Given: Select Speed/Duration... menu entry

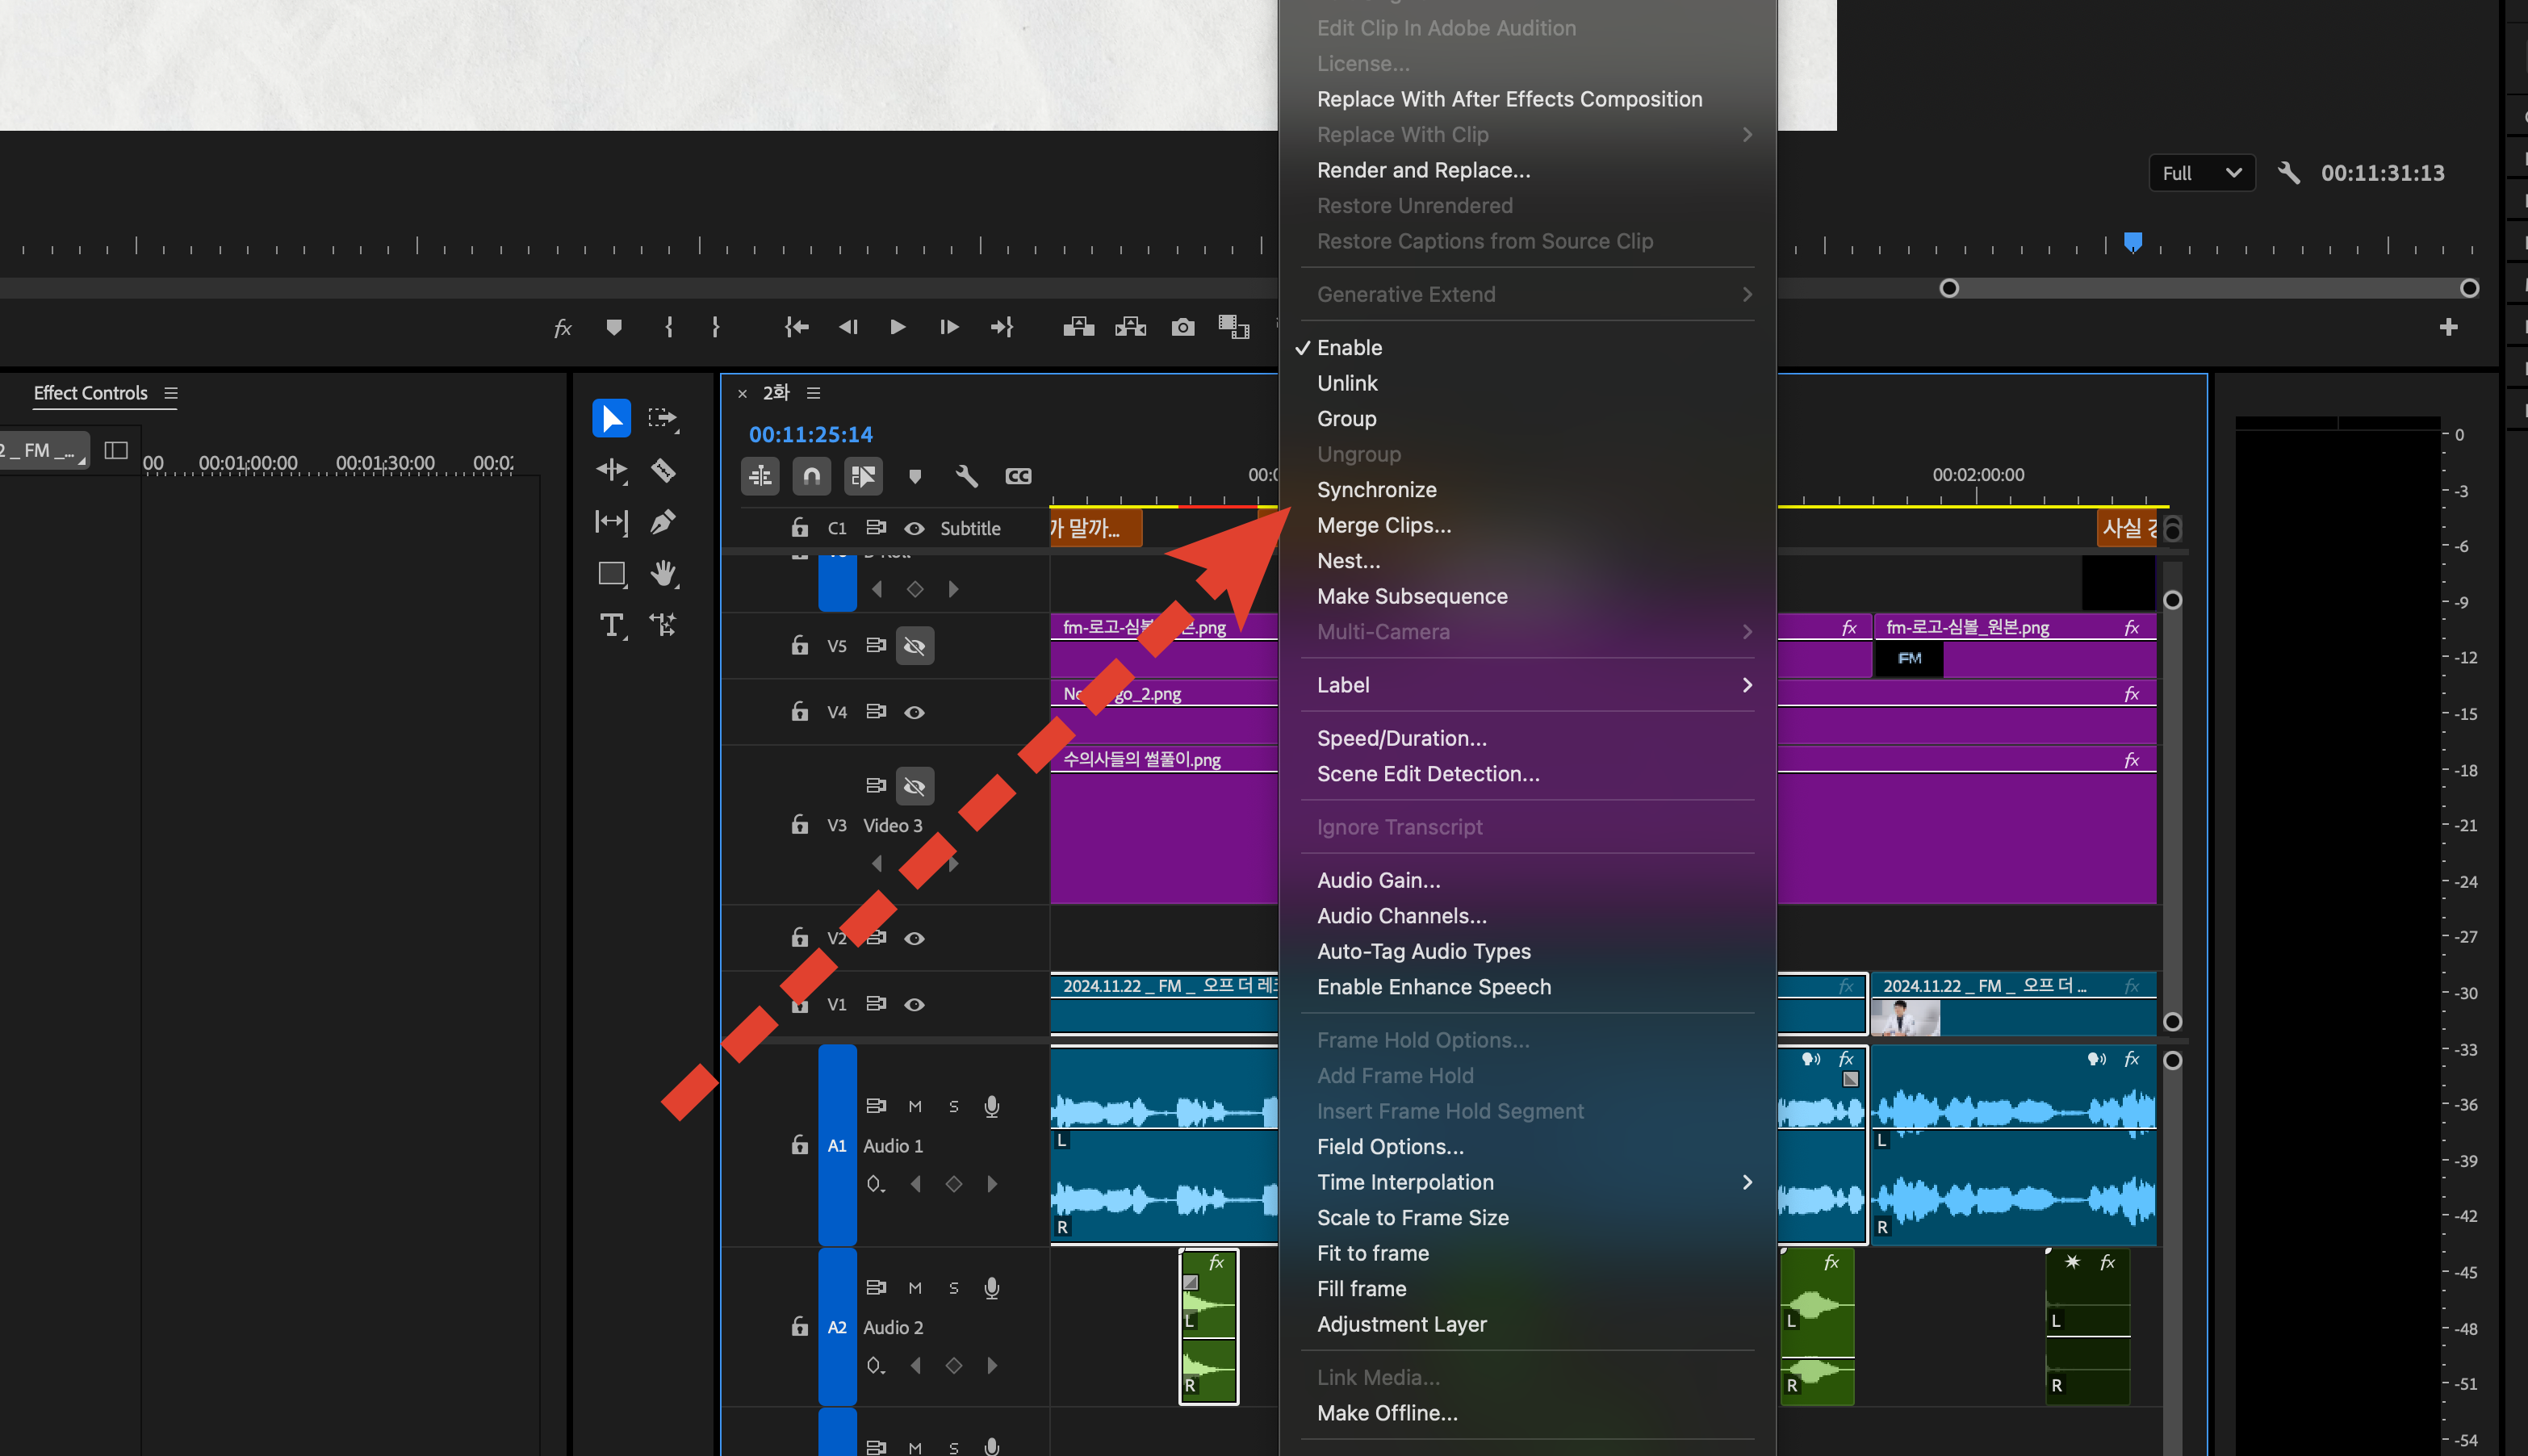Looking at the screenshot, I should pos(1401,738).
